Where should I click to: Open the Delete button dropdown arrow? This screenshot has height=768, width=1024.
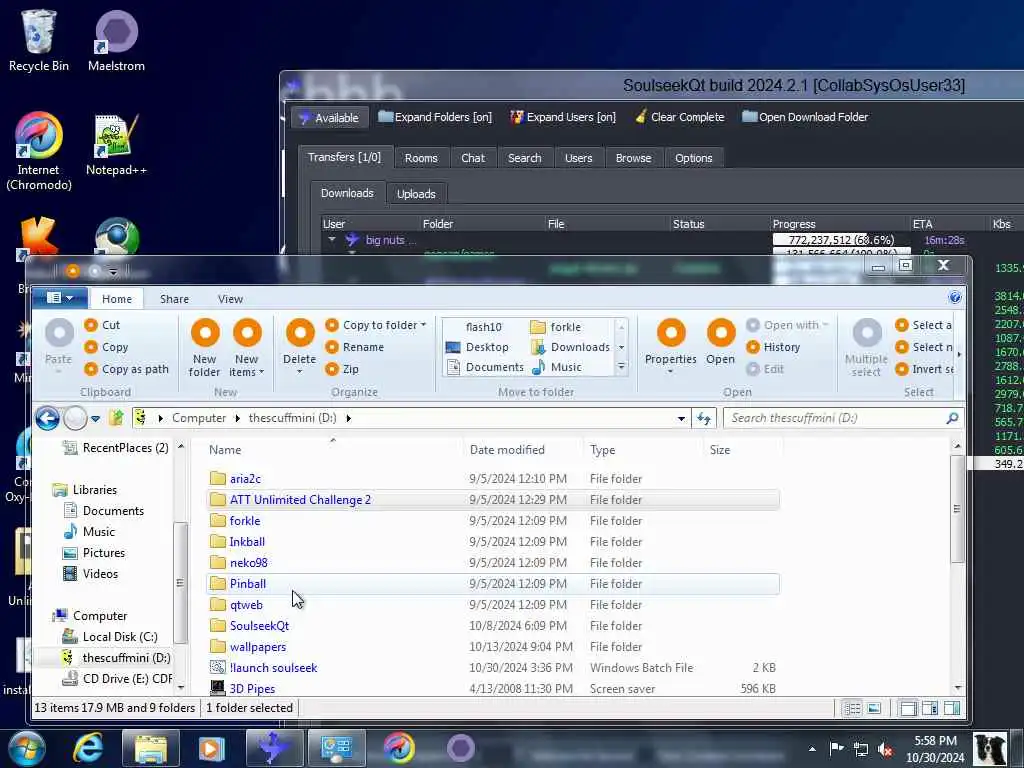pyautogui.click(x=300, y=372)
